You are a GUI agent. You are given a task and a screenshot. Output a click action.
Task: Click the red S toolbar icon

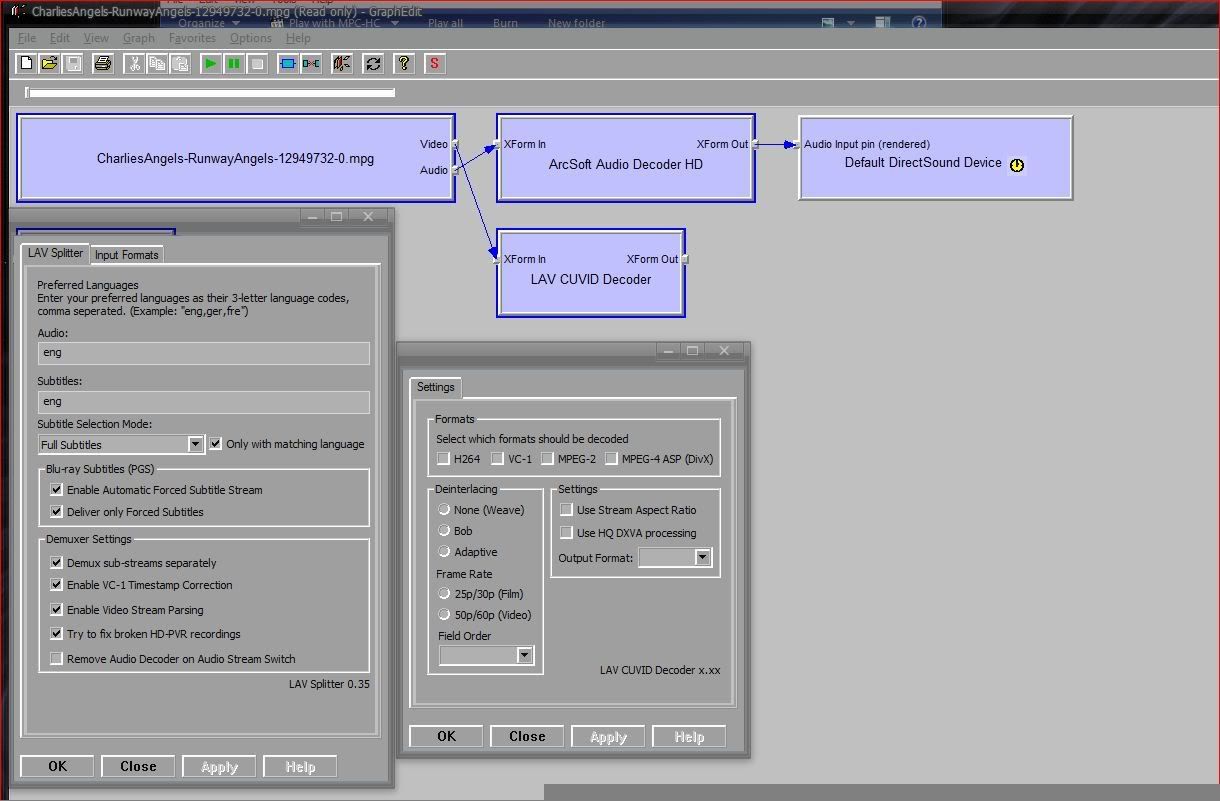pyautogui.click(x=434, y=64)
